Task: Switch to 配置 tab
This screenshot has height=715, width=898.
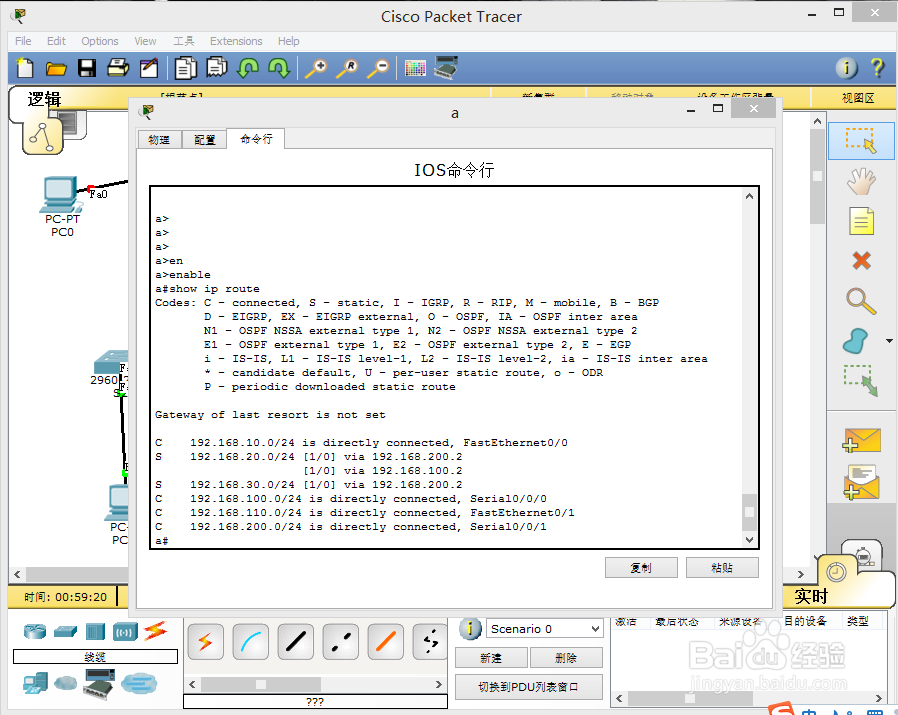Action: coord(204,140)
